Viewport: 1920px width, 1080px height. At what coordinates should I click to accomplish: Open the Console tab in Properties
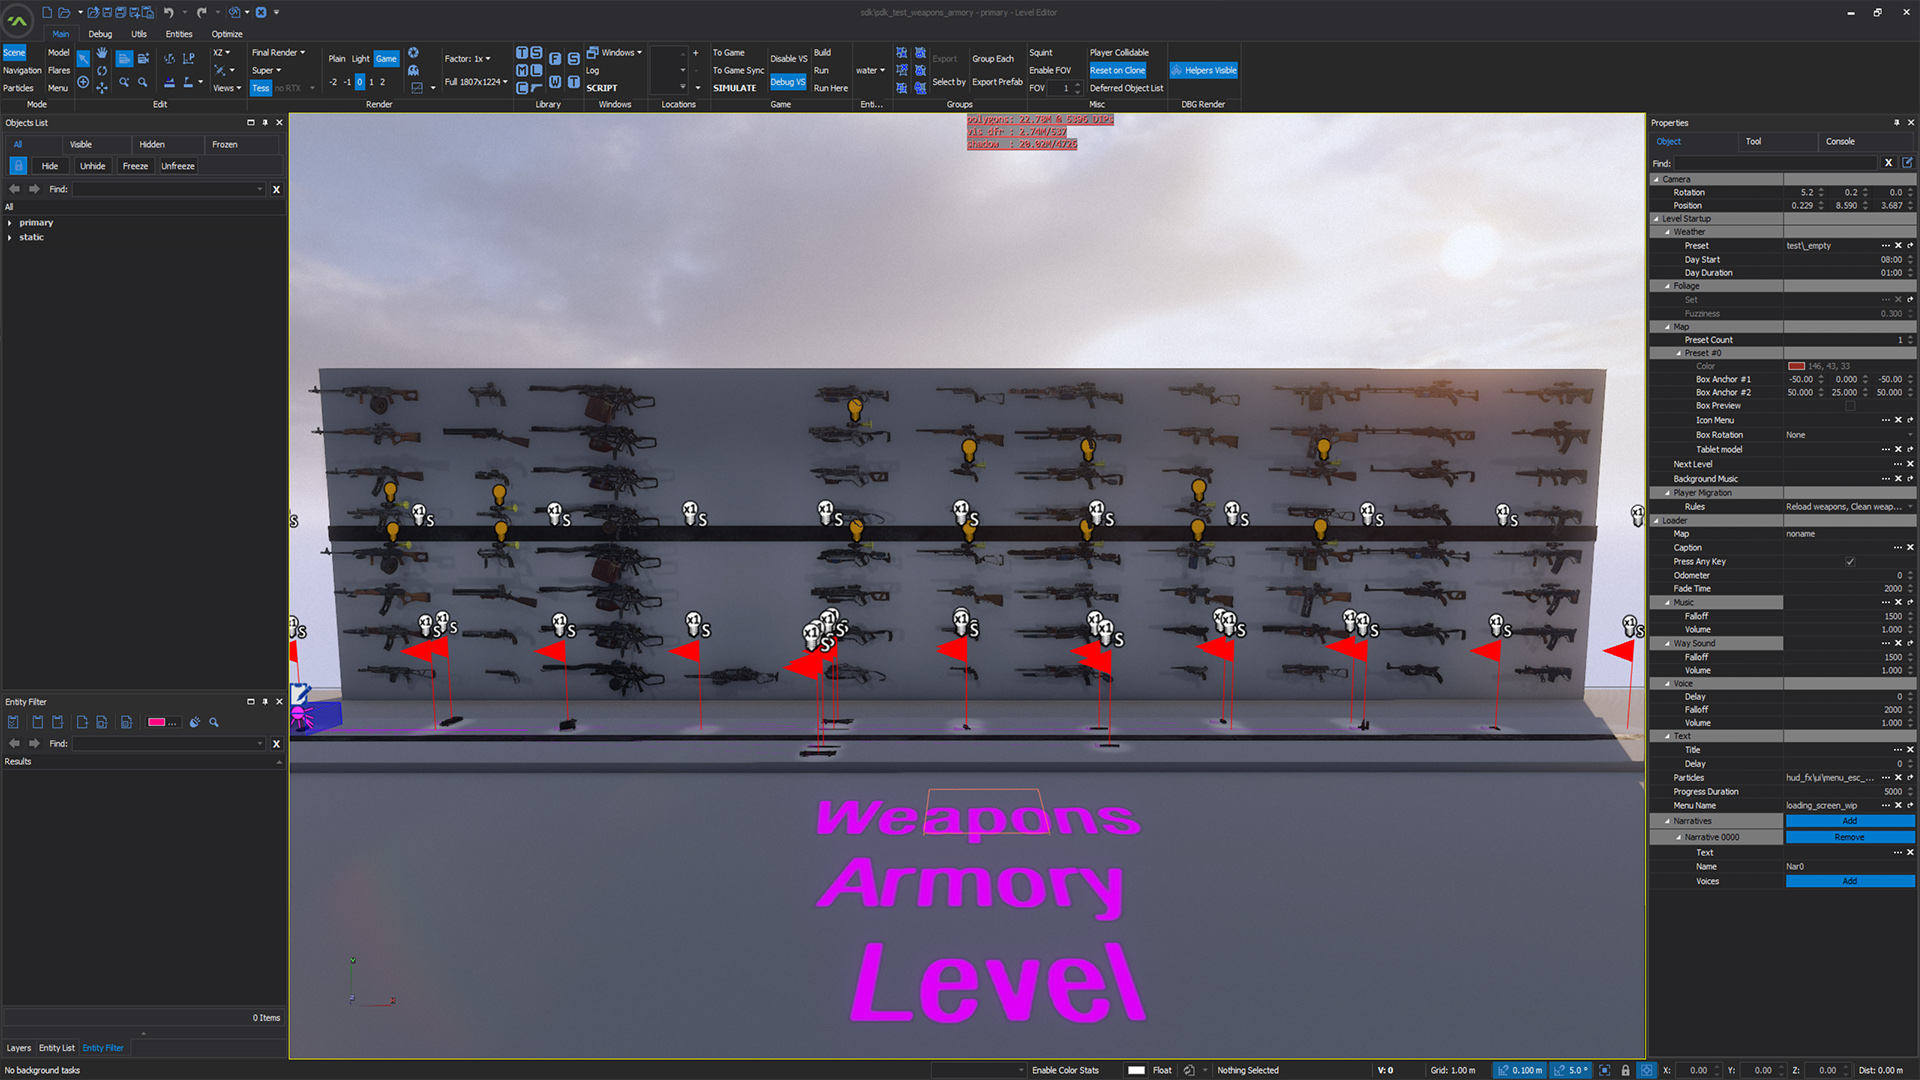coord(1839,142)
